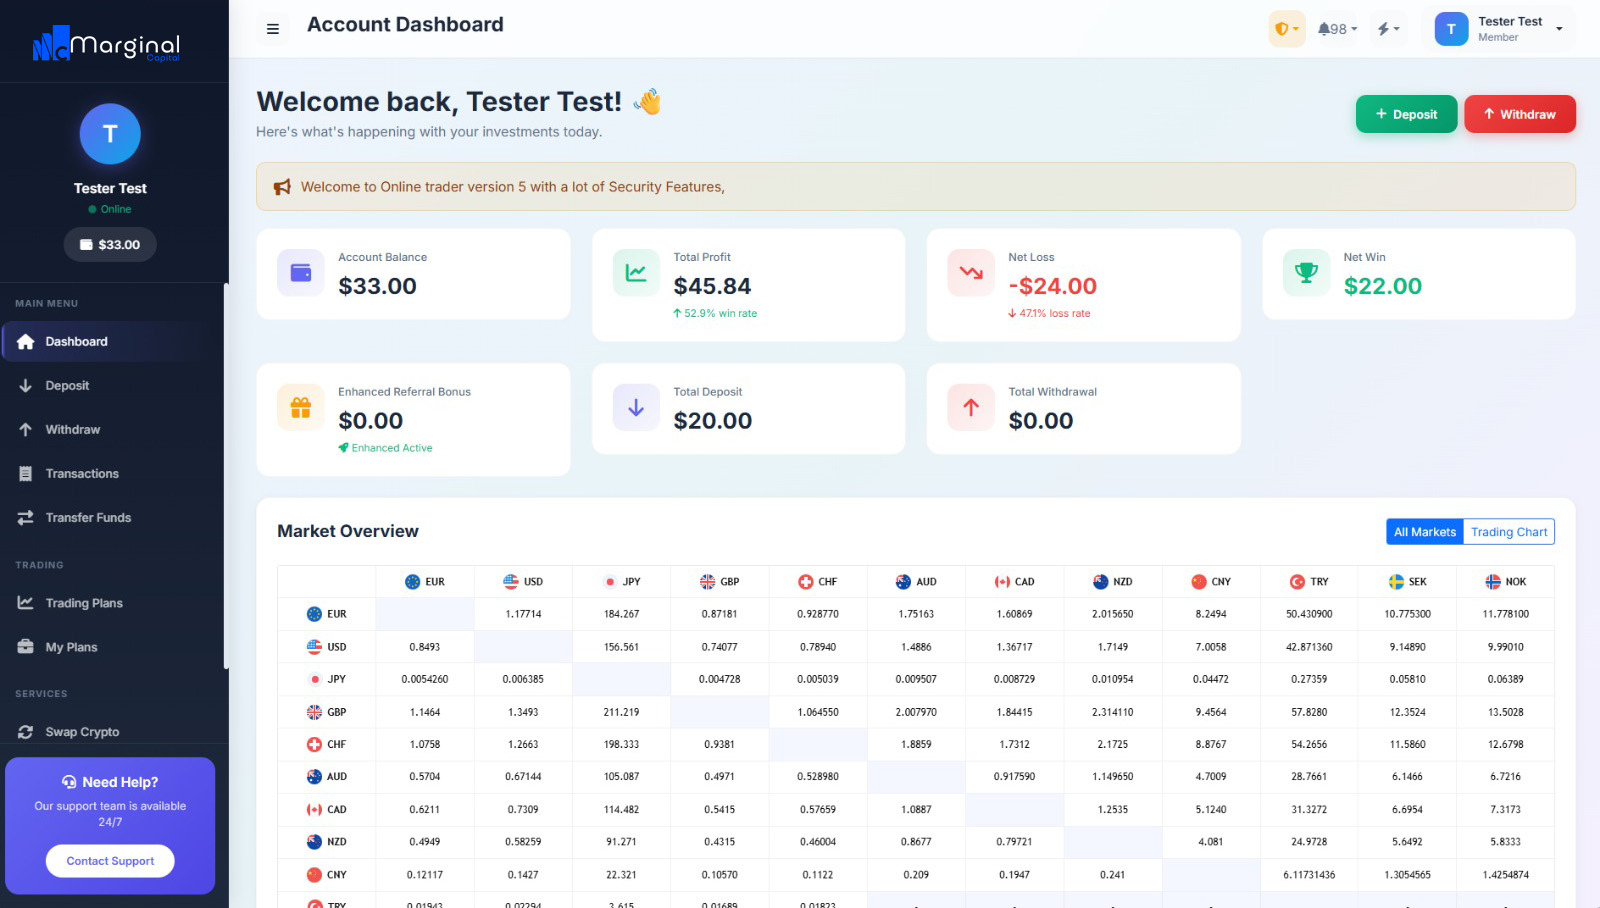Click the My Plans briefcase icon
Screen dimensions: 1600x908
26,647
